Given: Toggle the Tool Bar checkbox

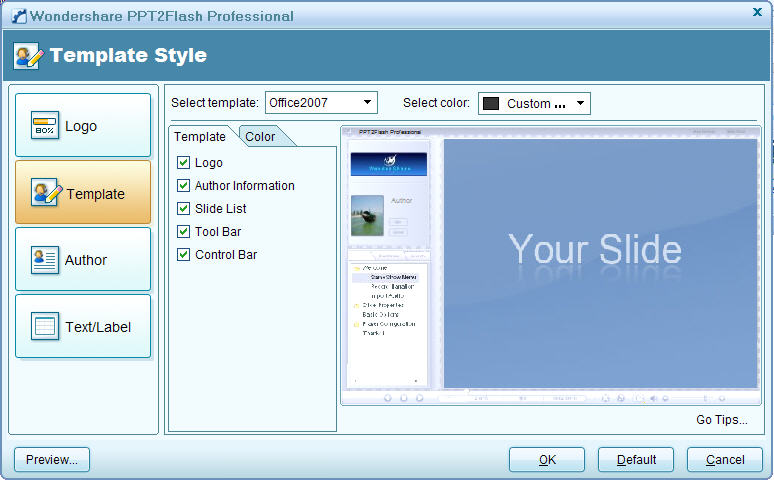Looking at the screenshot, I should [183, 232].
